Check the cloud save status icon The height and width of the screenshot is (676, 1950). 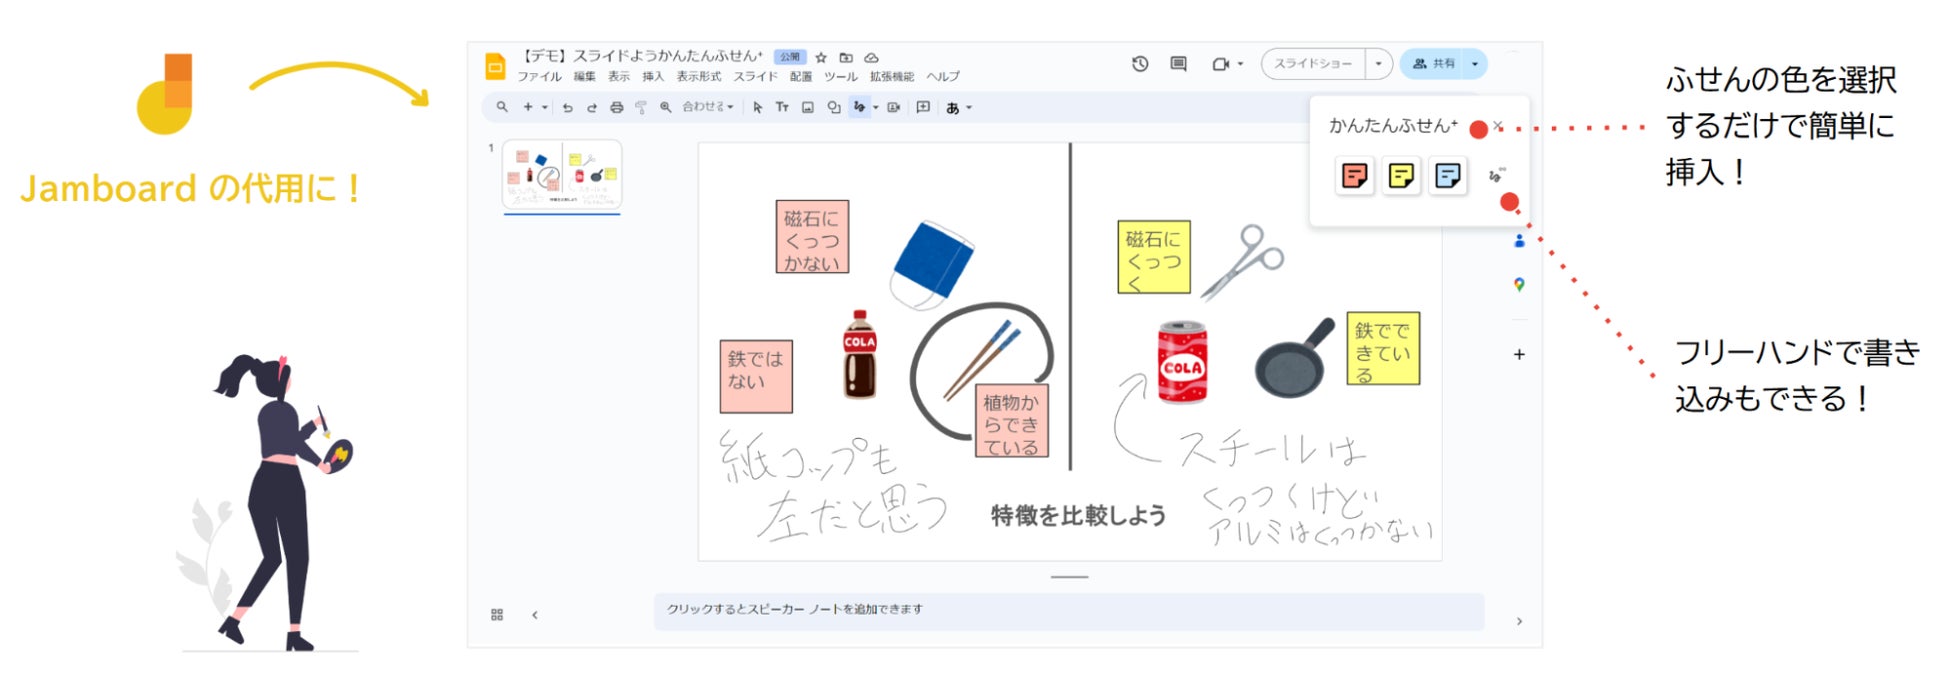tap(871, 57)
